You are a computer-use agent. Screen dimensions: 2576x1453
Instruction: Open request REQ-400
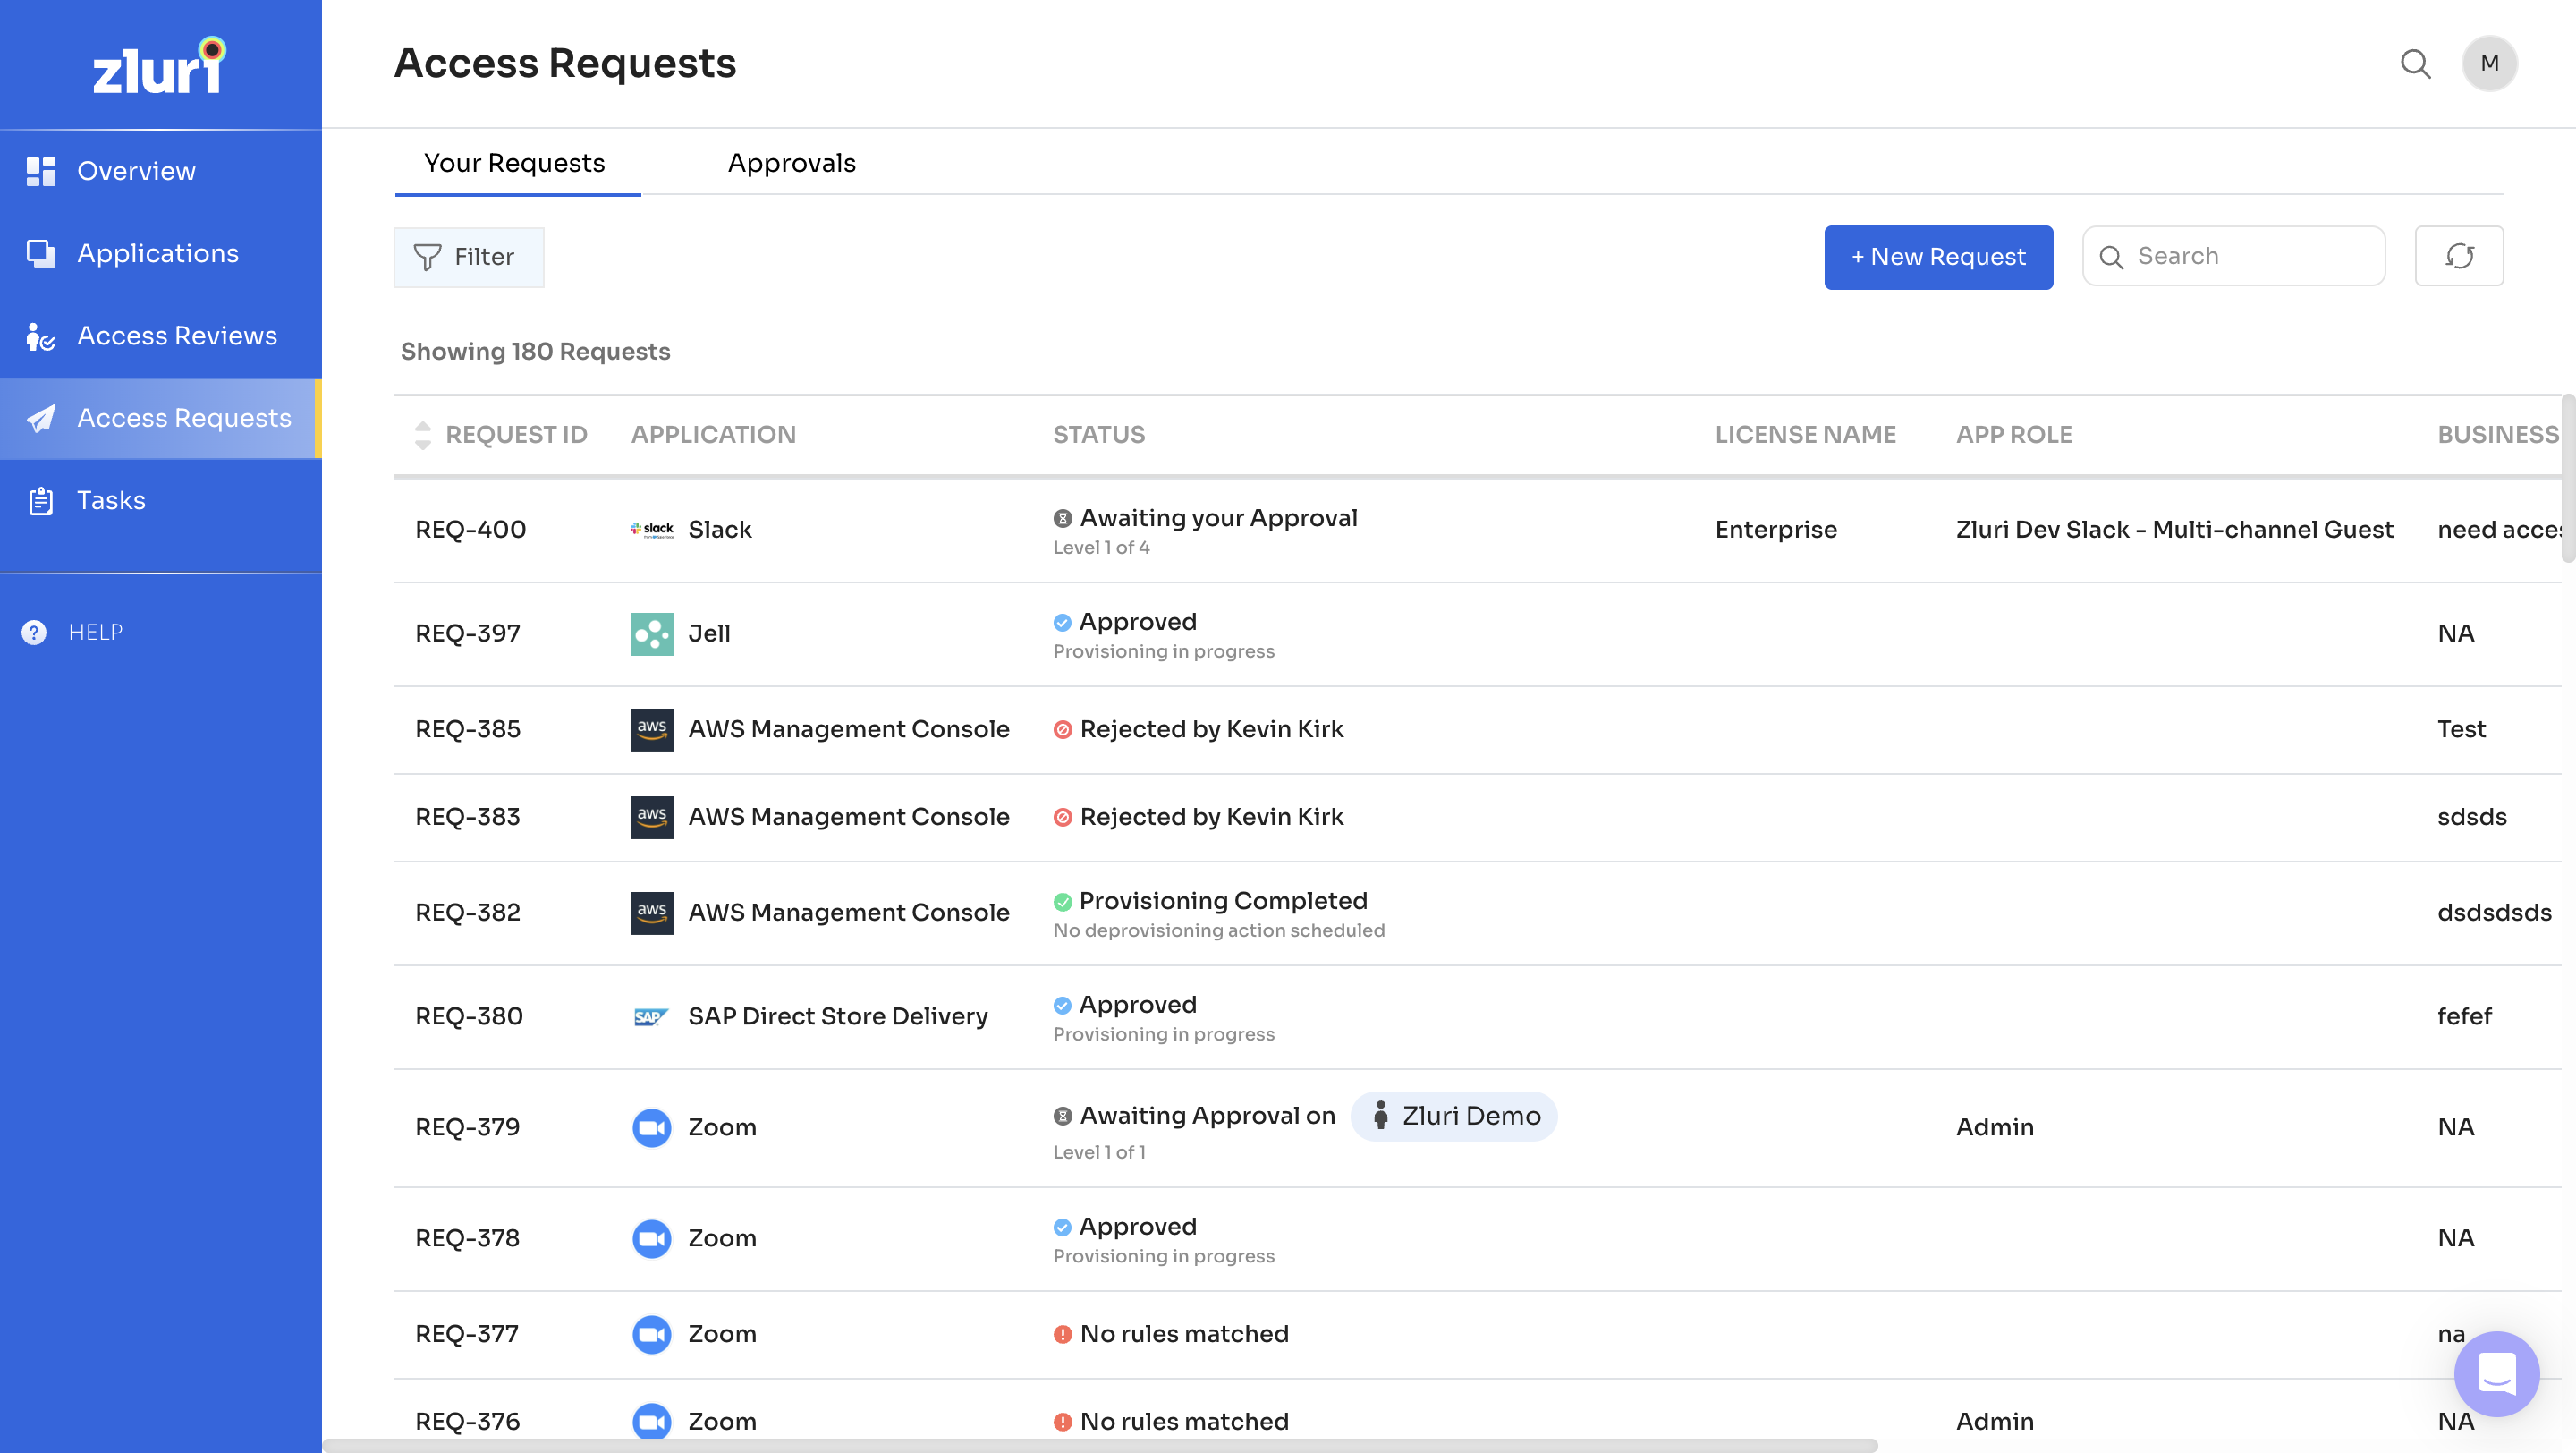point(471,530)
